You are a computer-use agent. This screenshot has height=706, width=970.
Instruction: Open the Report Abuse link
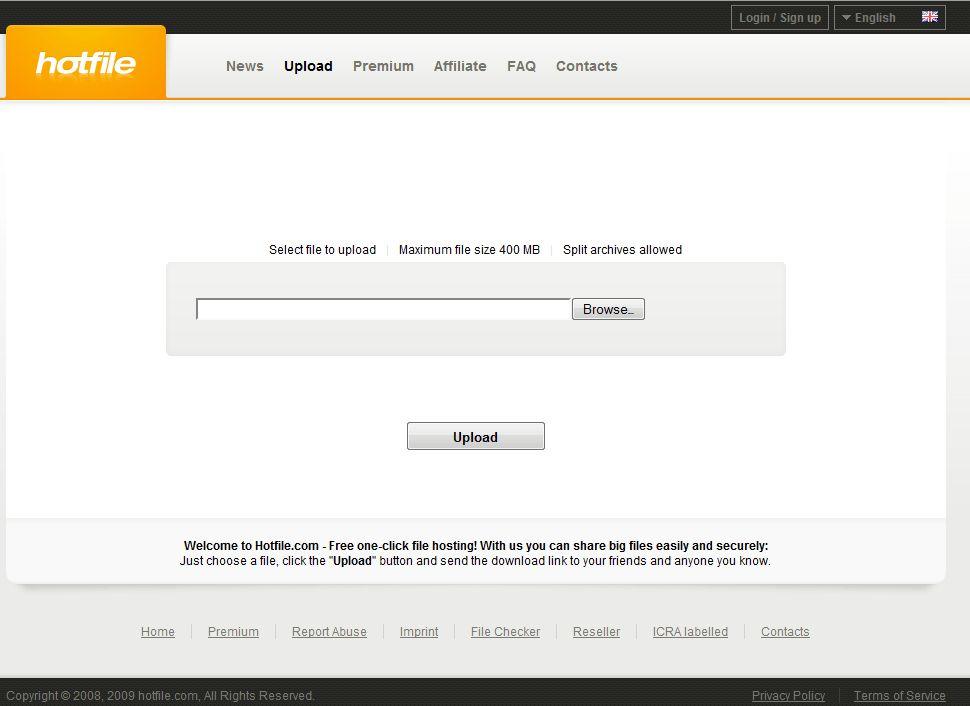[329, 632]
